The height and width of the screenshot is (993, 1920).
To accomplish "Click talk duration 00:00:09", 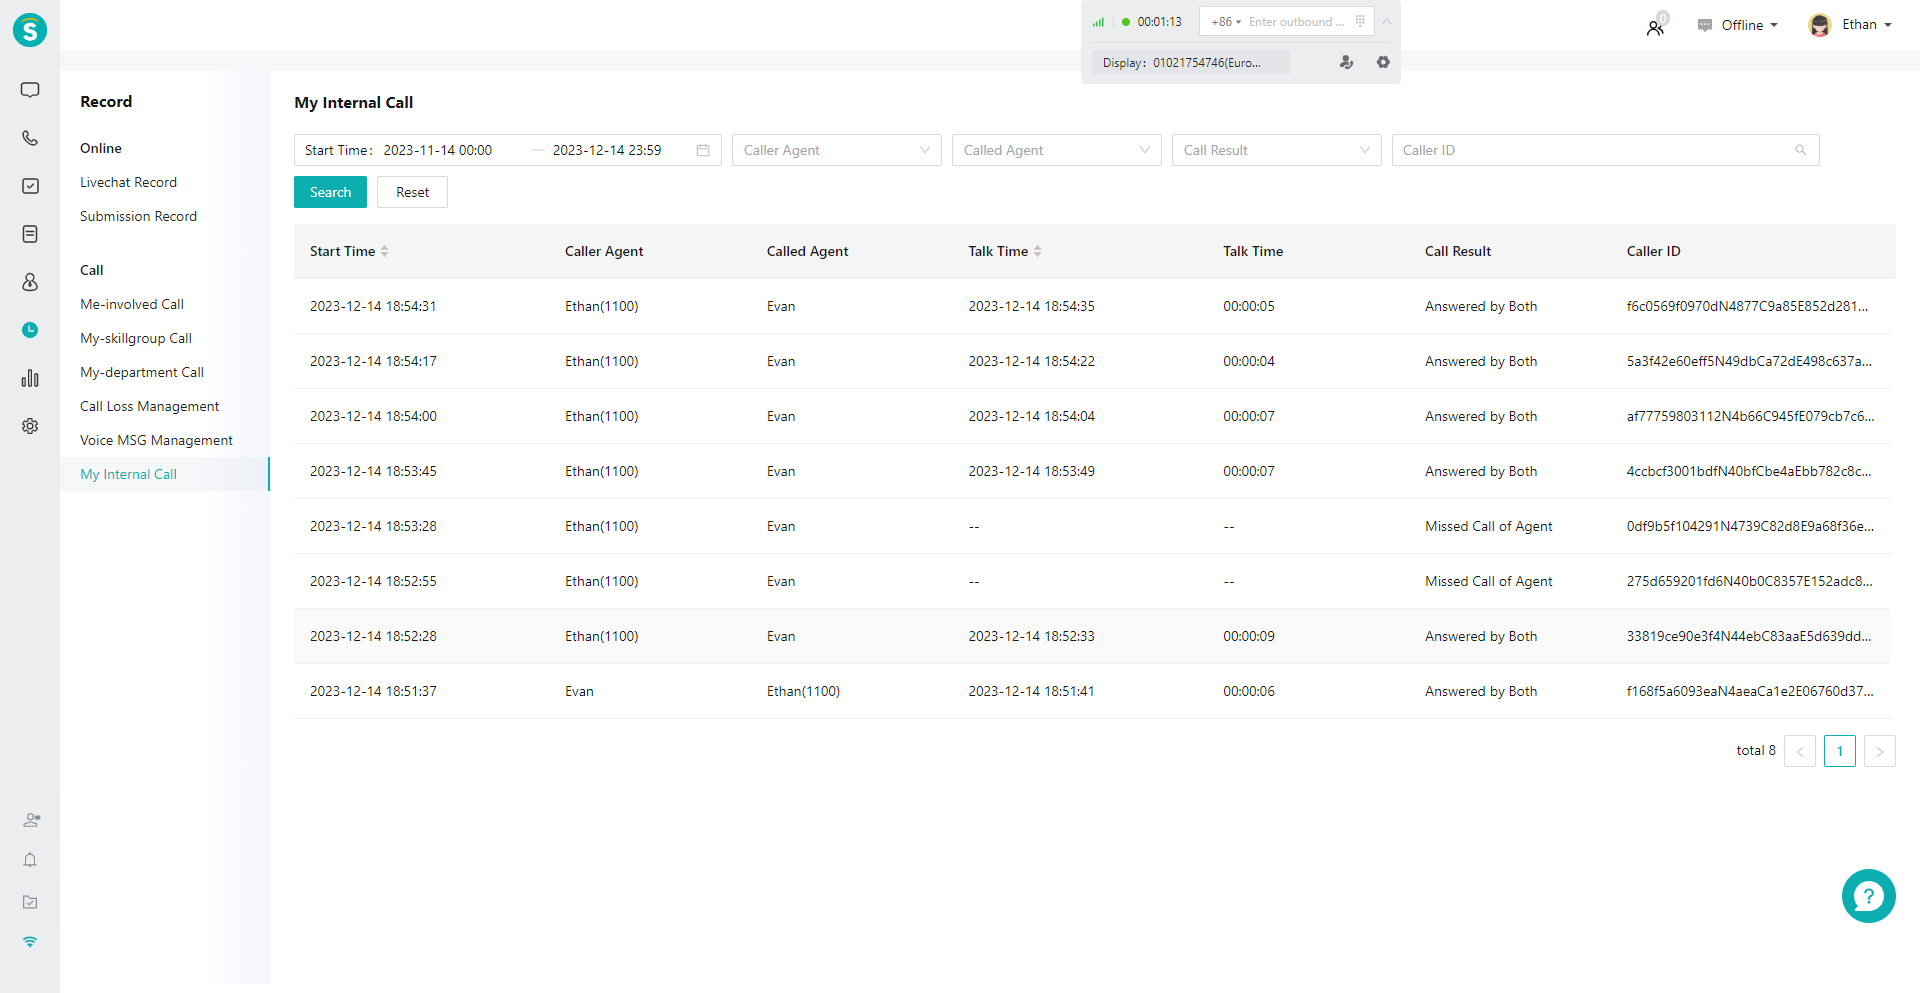I will [x=1249, y=636].
